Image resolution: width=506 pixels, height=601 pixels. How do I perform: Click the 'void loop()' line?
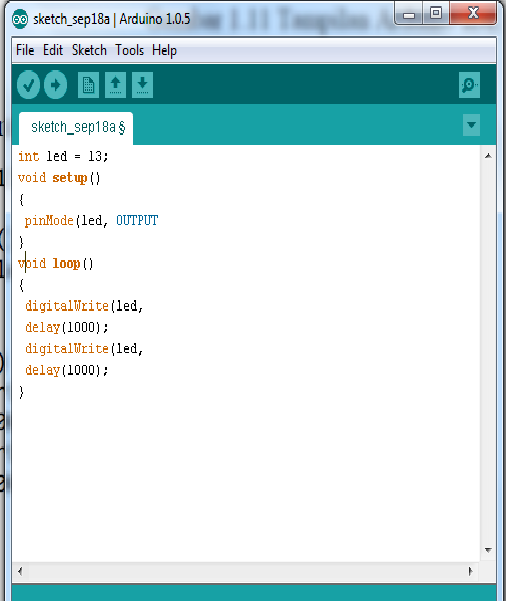[56, 264]
